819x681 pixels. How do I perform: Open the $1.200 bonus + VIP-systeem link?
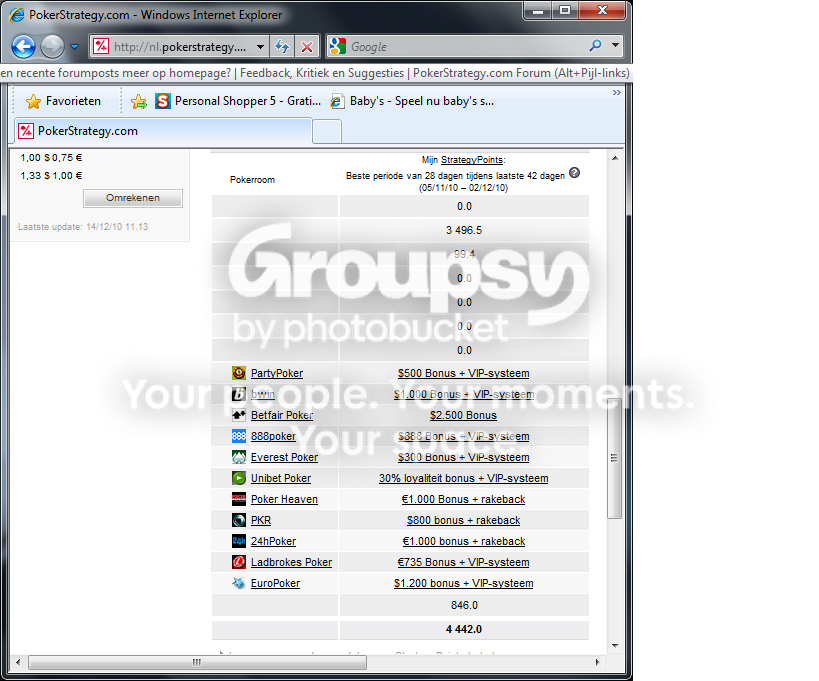[x=463, y=583]
